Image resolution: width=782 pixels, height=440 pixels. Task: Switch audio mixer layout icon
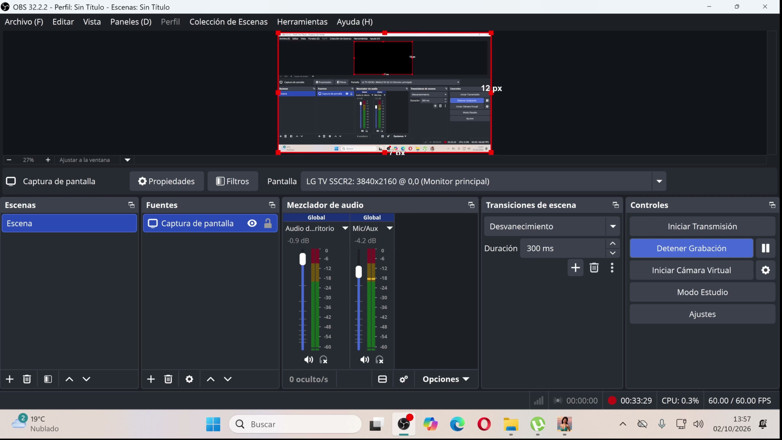pyautogui.click(x=382, y=379)
